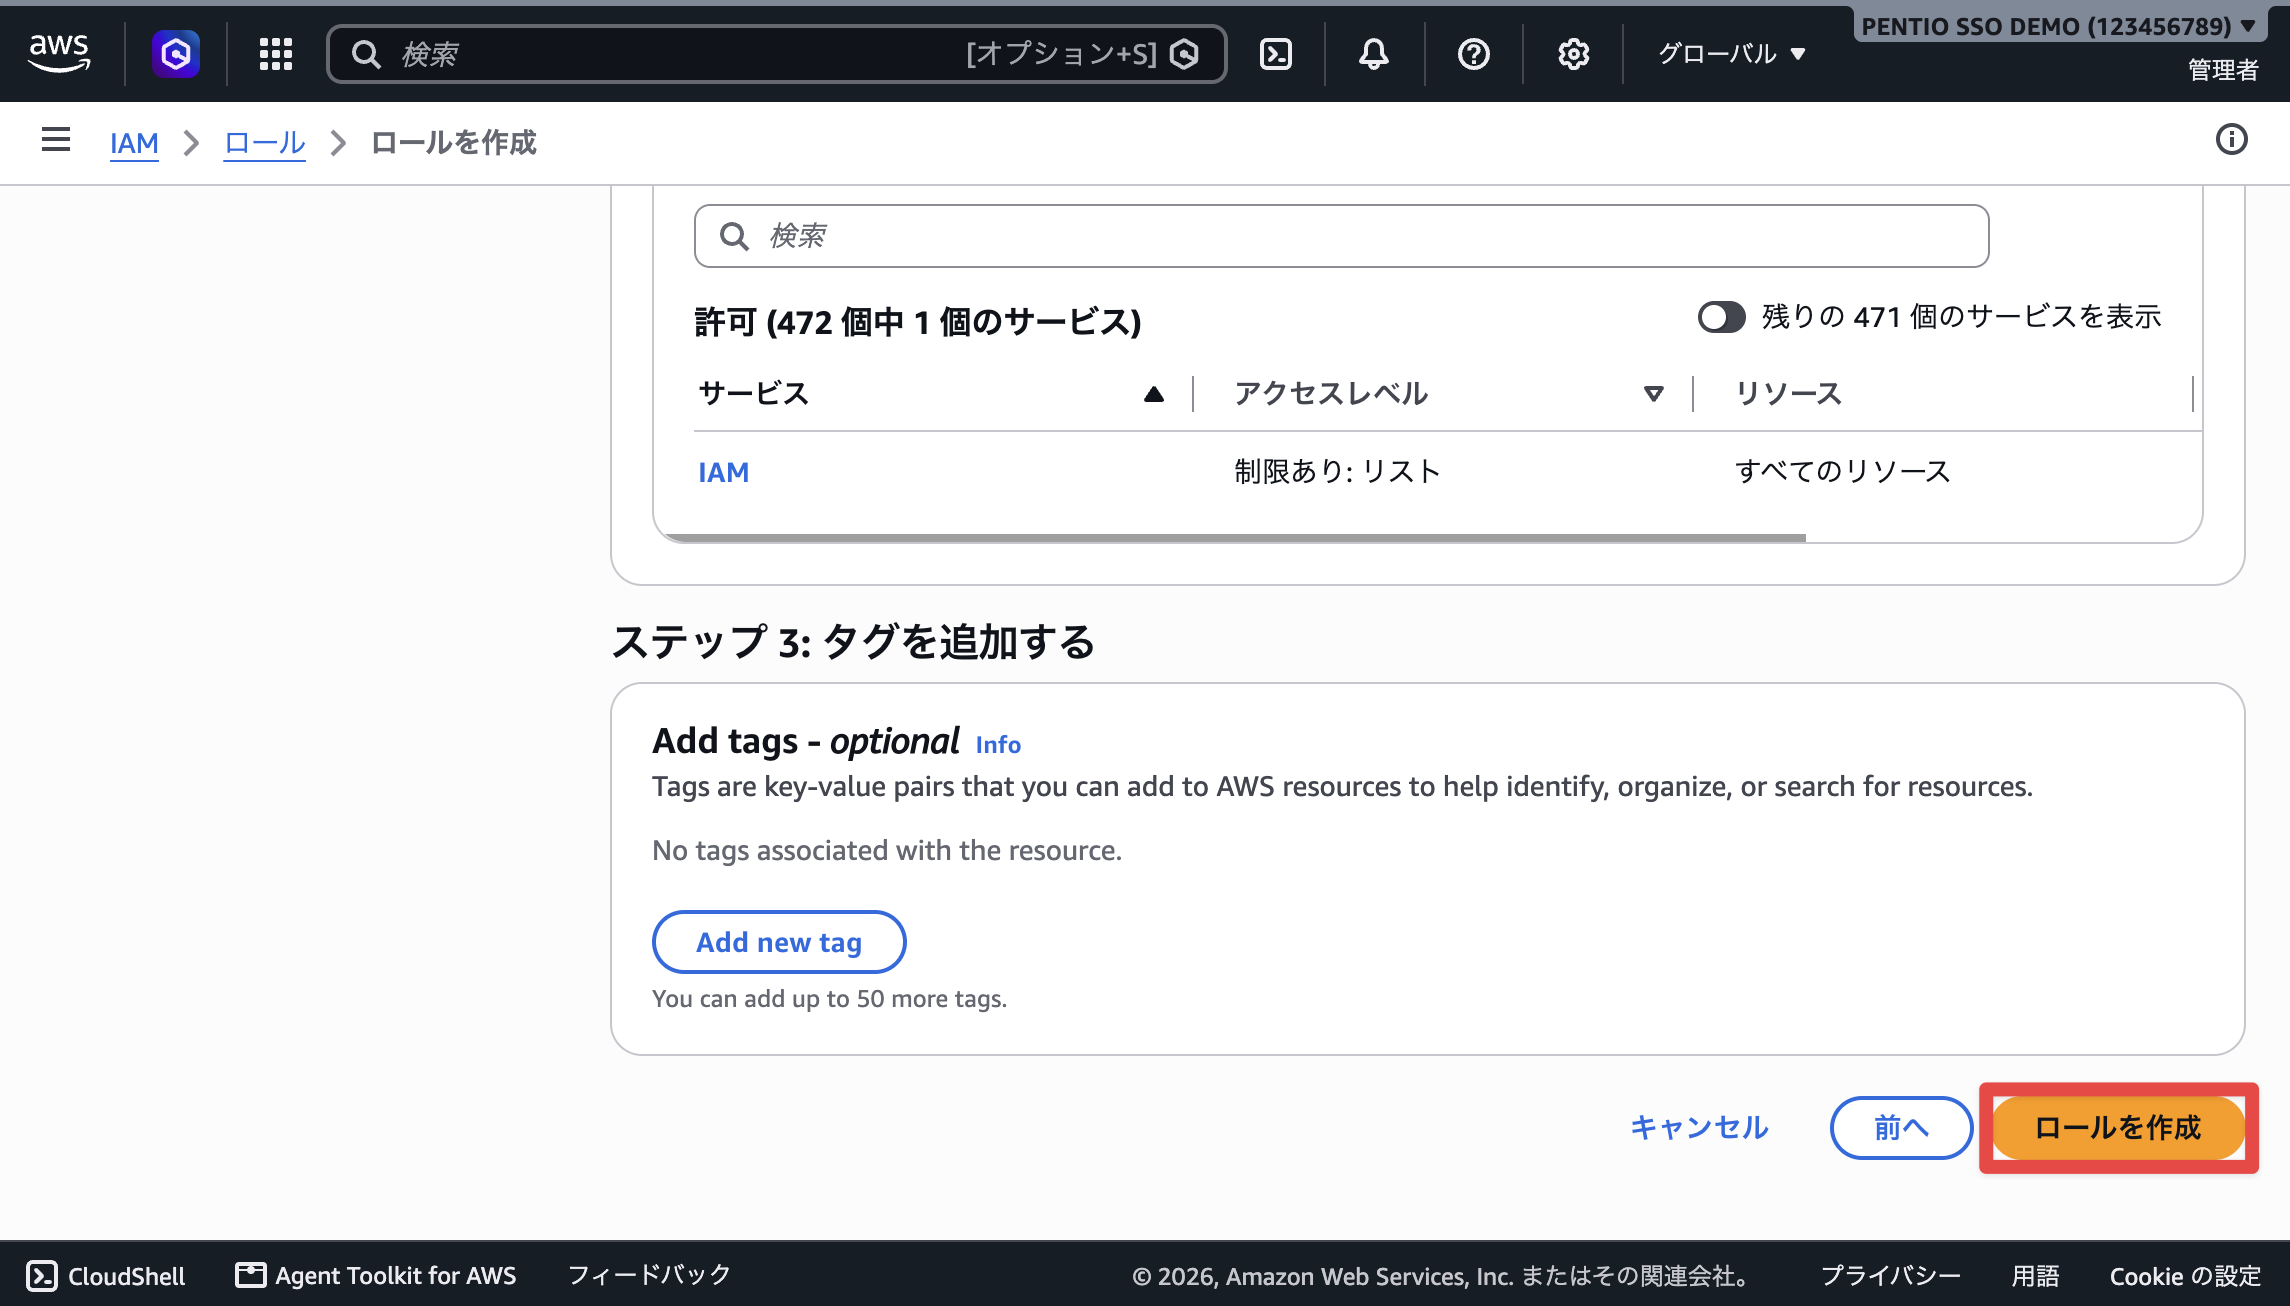Click the permissions table horizontal scrollbar
Viewport: 2290px width, 1306px height.
point(1234,538)
